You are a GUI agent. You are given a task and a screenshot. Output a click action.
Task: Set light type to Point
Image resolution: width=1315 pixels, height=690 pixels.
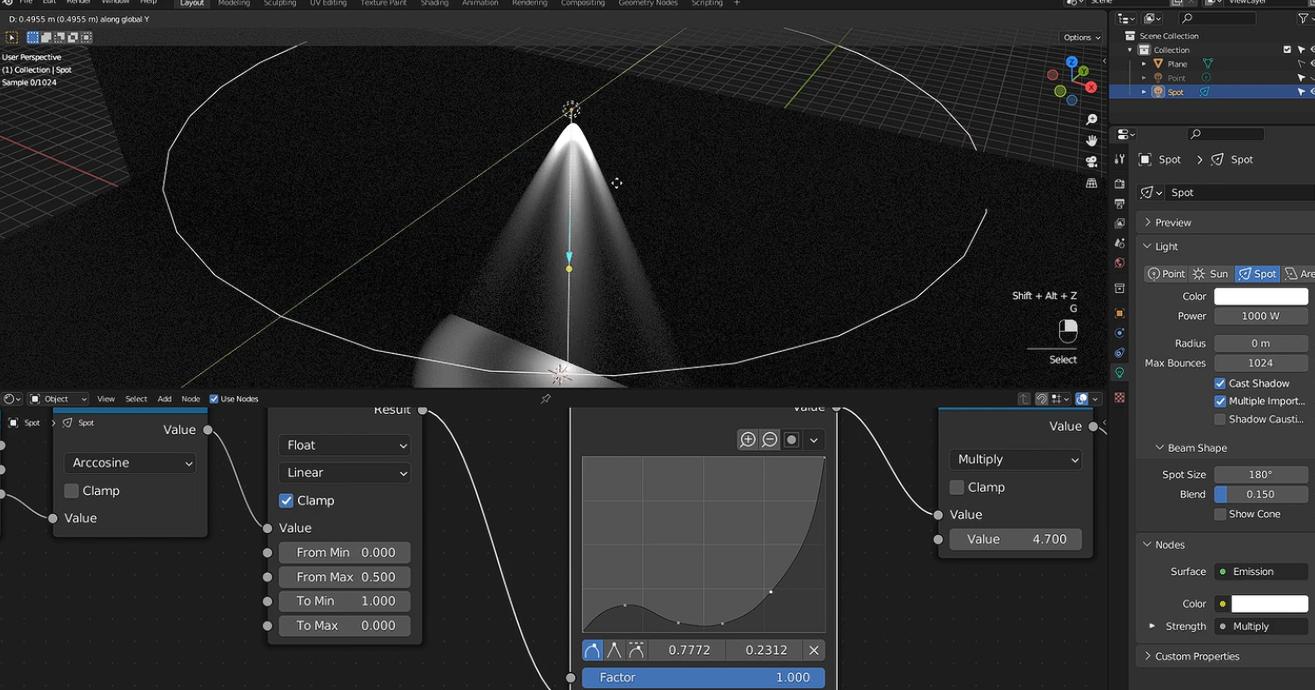point(1166,274)
